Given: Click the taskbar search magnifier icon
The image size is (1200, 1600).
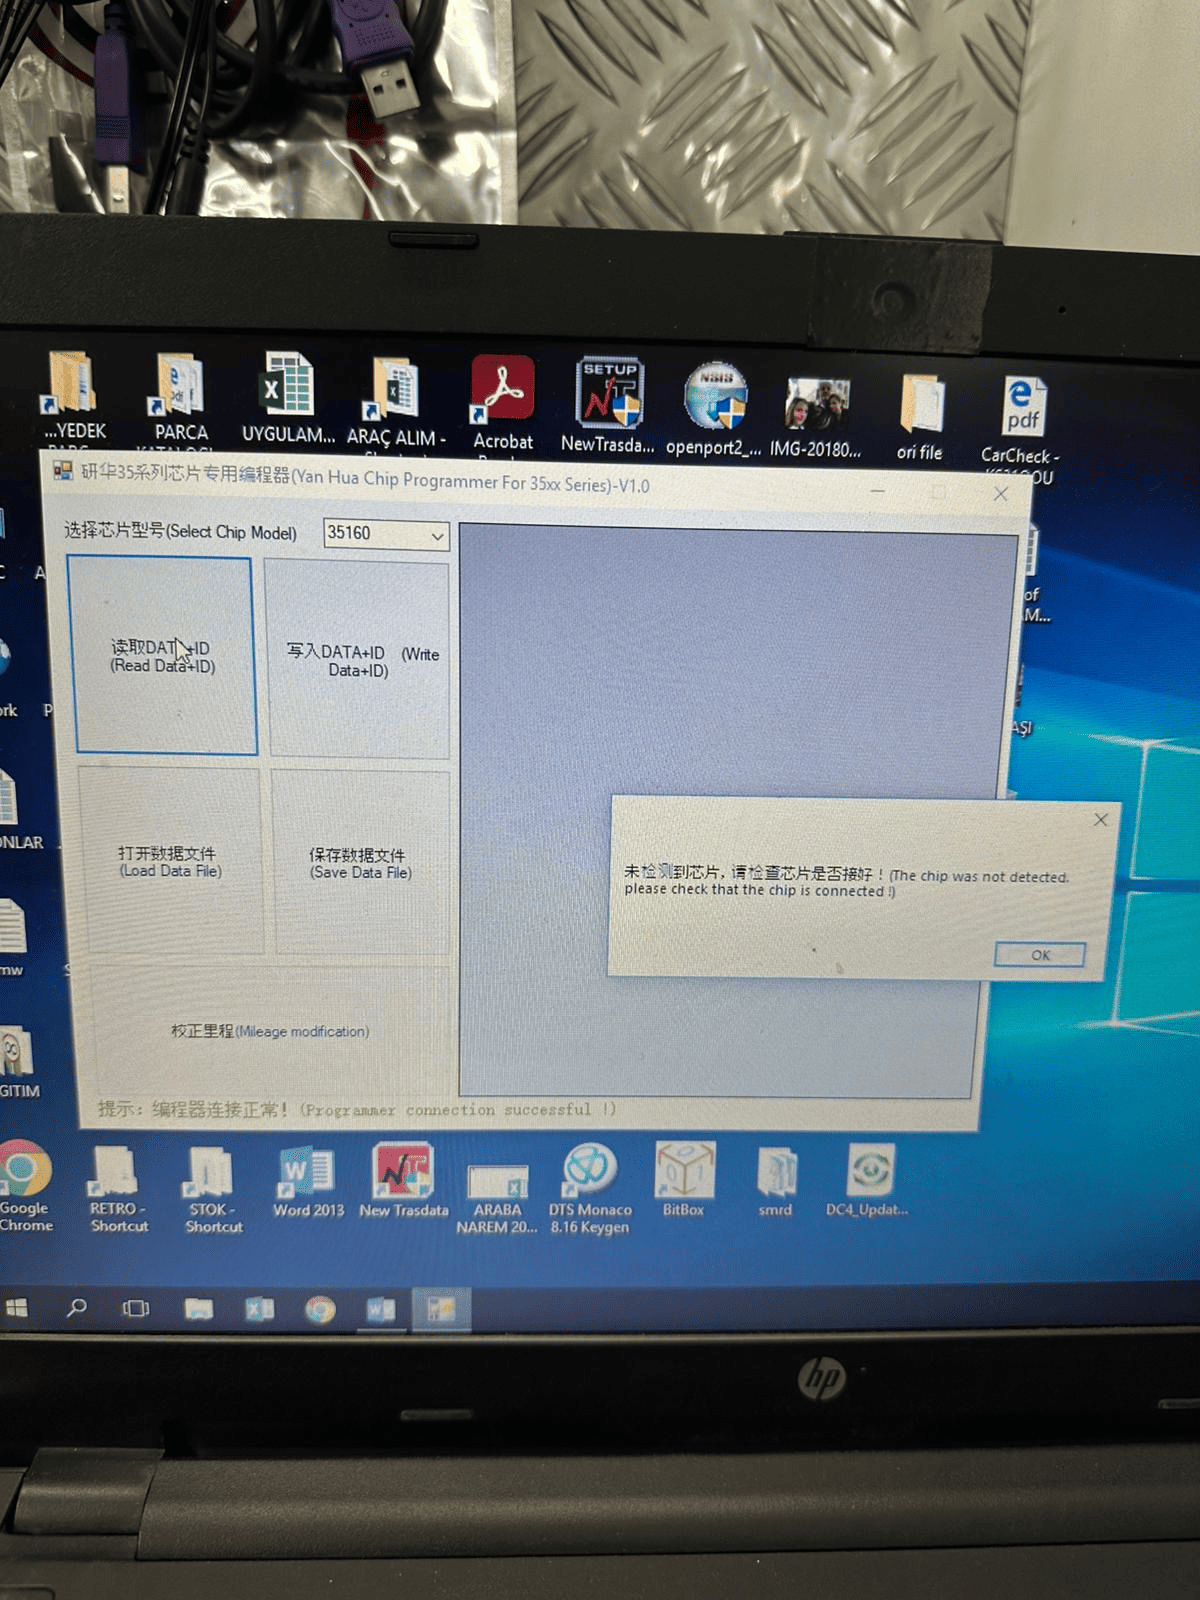Looking at the screenshot, I should (76, 1308).
